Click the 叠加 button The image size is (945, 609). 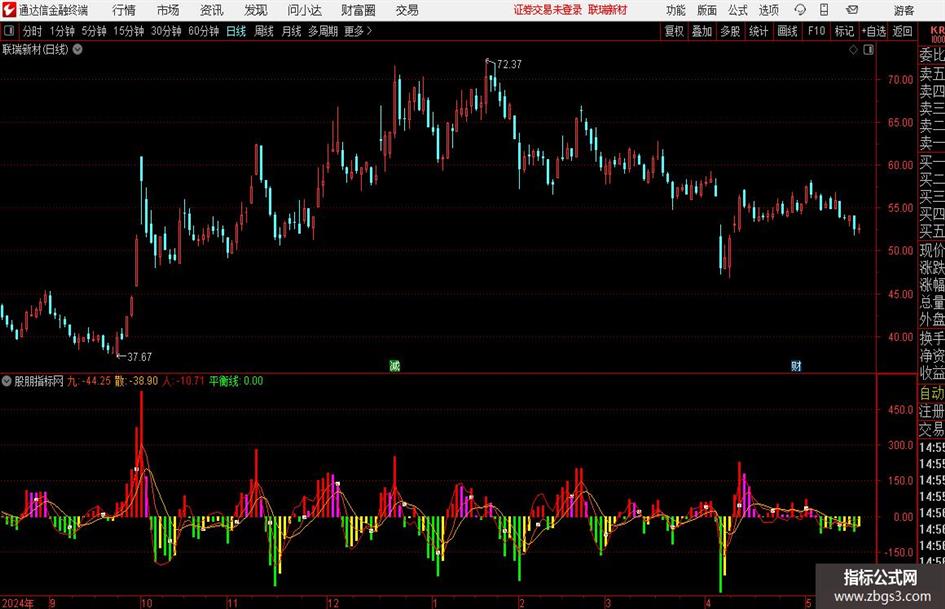[x=702, y=31]
